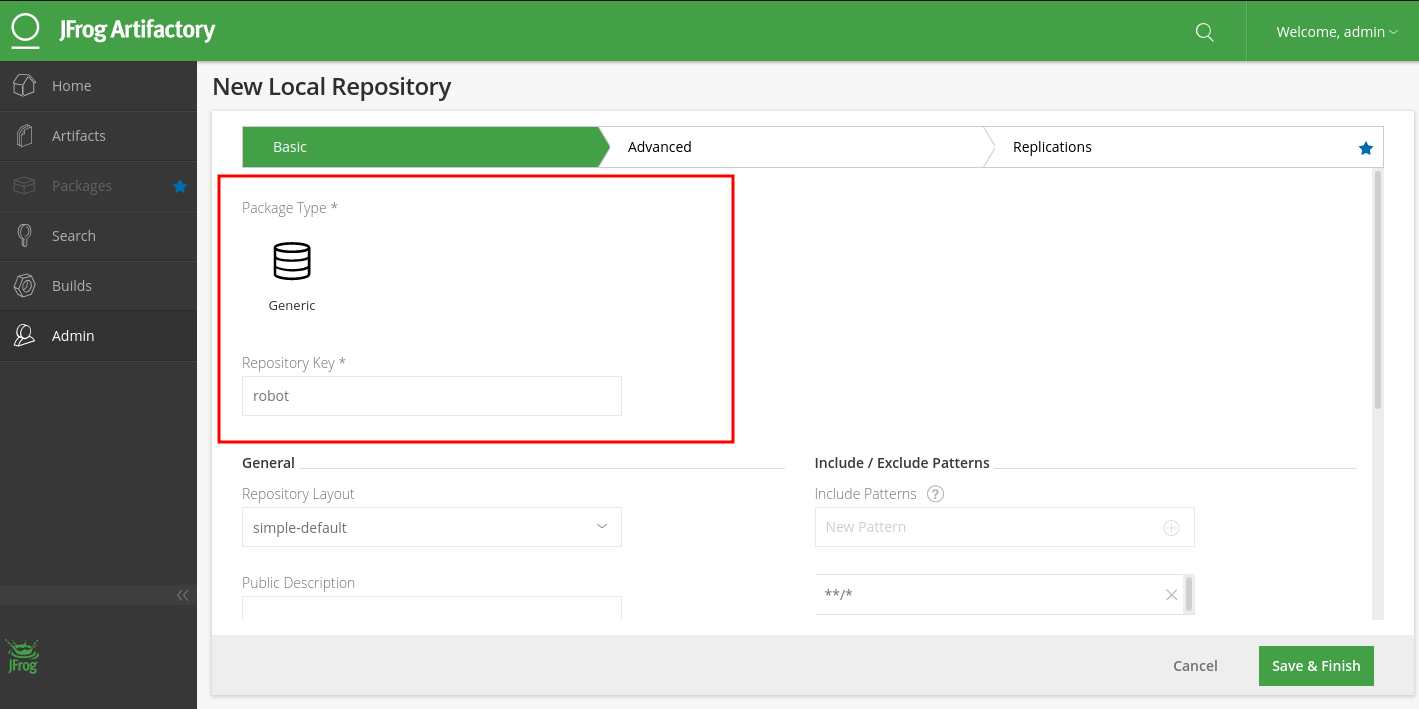Image resolution: width=1419 pixels, height=709 pixels.
Task: Open the search magnifier in header
Action: (1205, 32)
